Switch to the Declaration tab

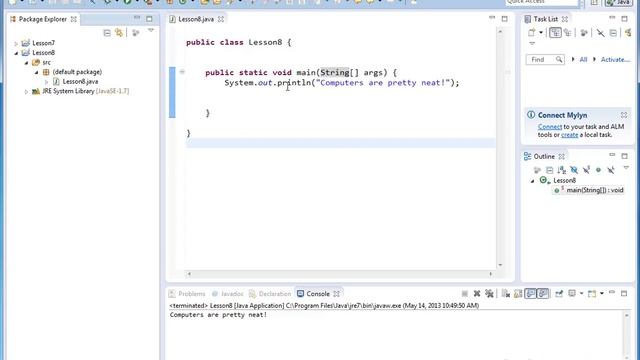point(275,294)
